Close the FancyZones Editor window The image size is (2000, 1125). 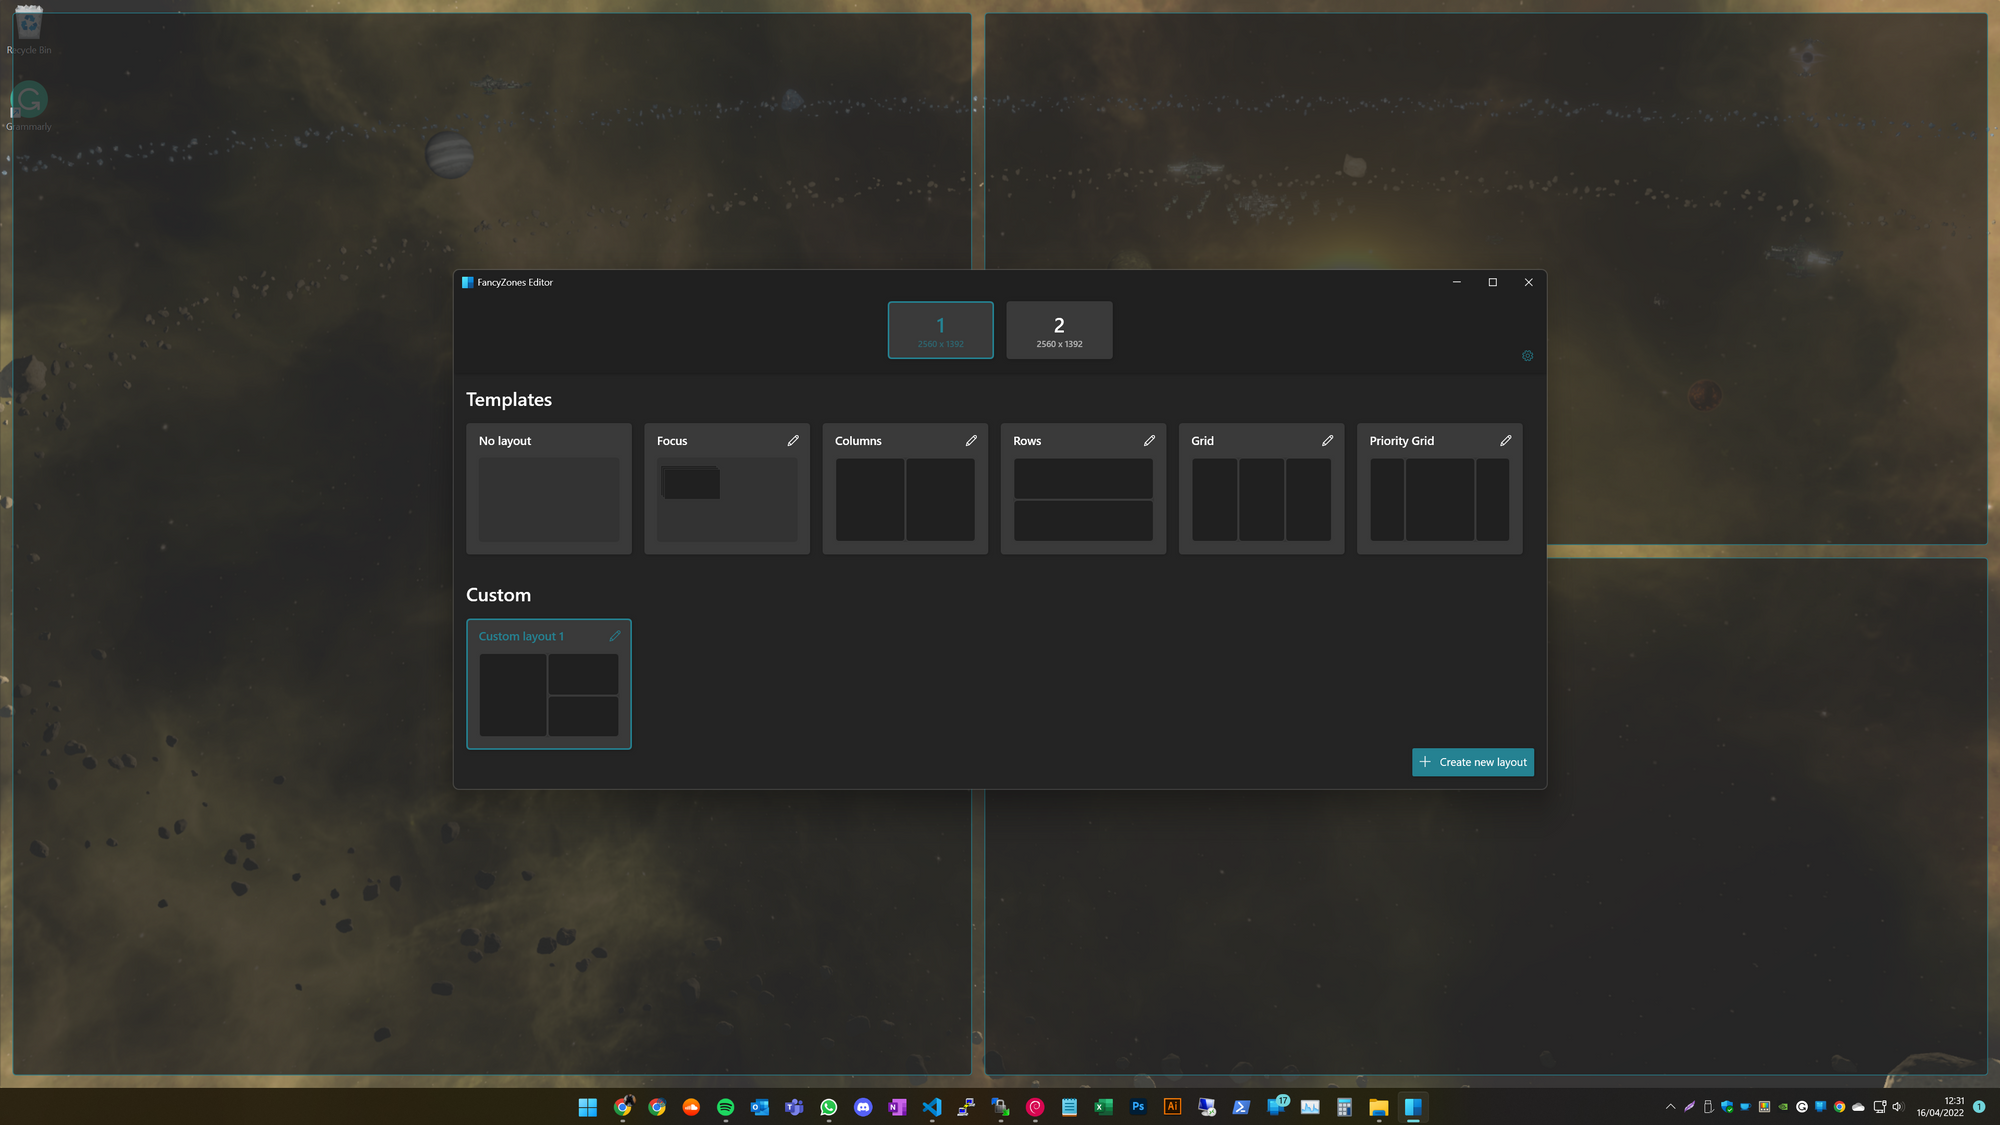(x=1528, y=282)
